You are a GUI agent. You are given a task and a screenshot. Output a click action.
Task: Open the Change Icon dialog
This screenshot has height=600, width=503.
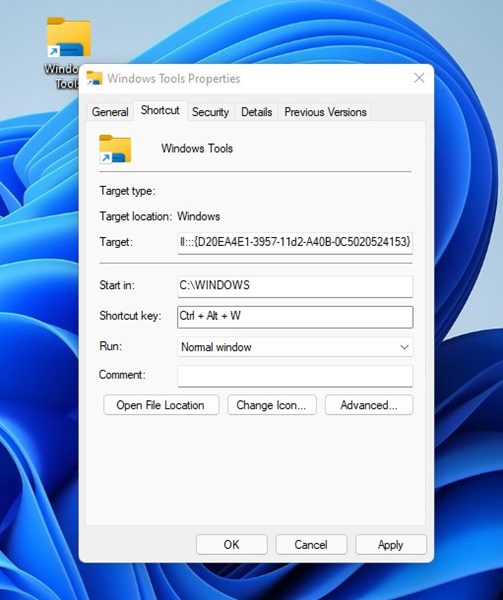click(x=272, y=405)
